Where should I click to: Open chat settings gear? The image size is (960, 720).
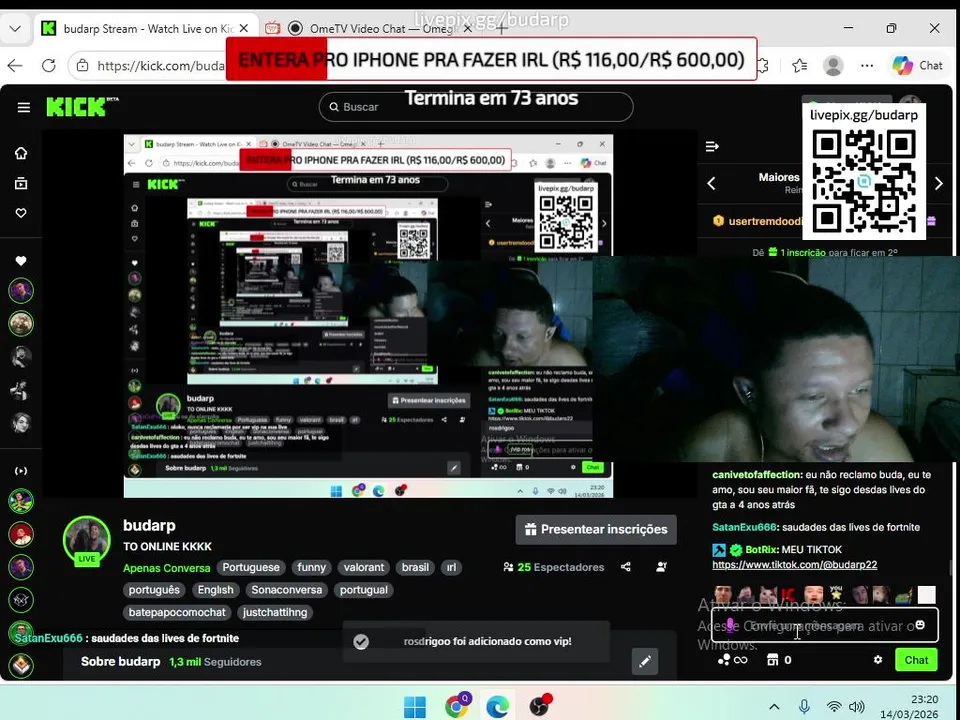877,660
